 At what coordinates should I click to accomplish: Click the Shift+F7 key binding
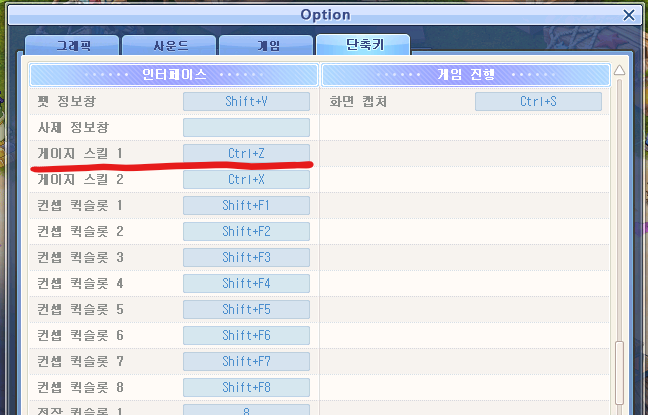click(x=246, y=361)
